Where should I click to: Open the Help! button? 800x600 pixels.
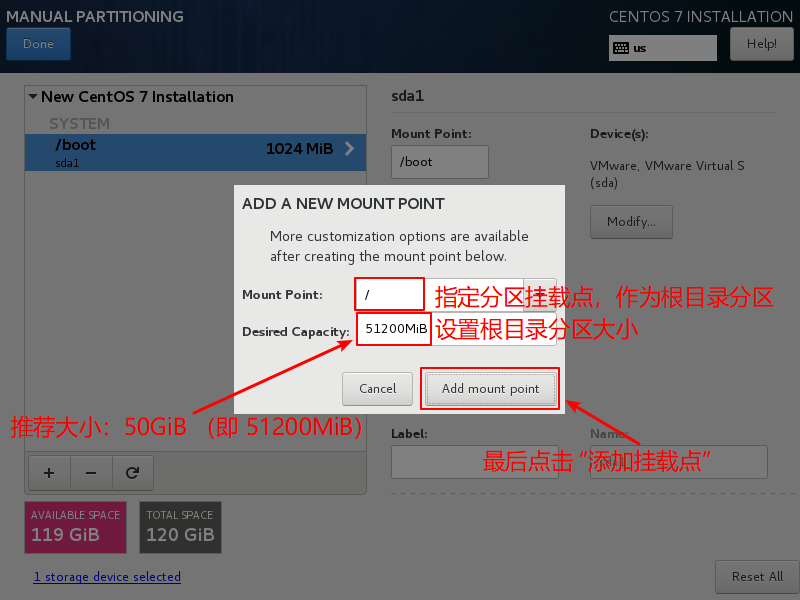coord(761,44)
